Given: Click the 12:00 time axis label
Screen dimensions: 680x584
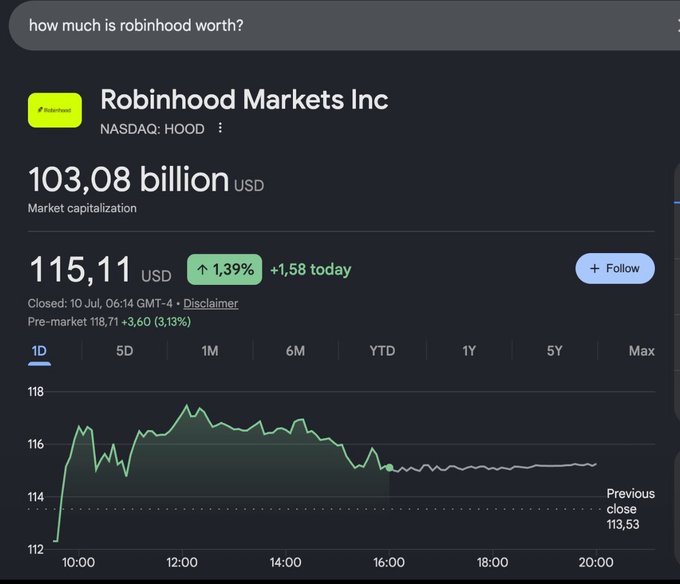Looking at the screenshot, I should (182, 562).
